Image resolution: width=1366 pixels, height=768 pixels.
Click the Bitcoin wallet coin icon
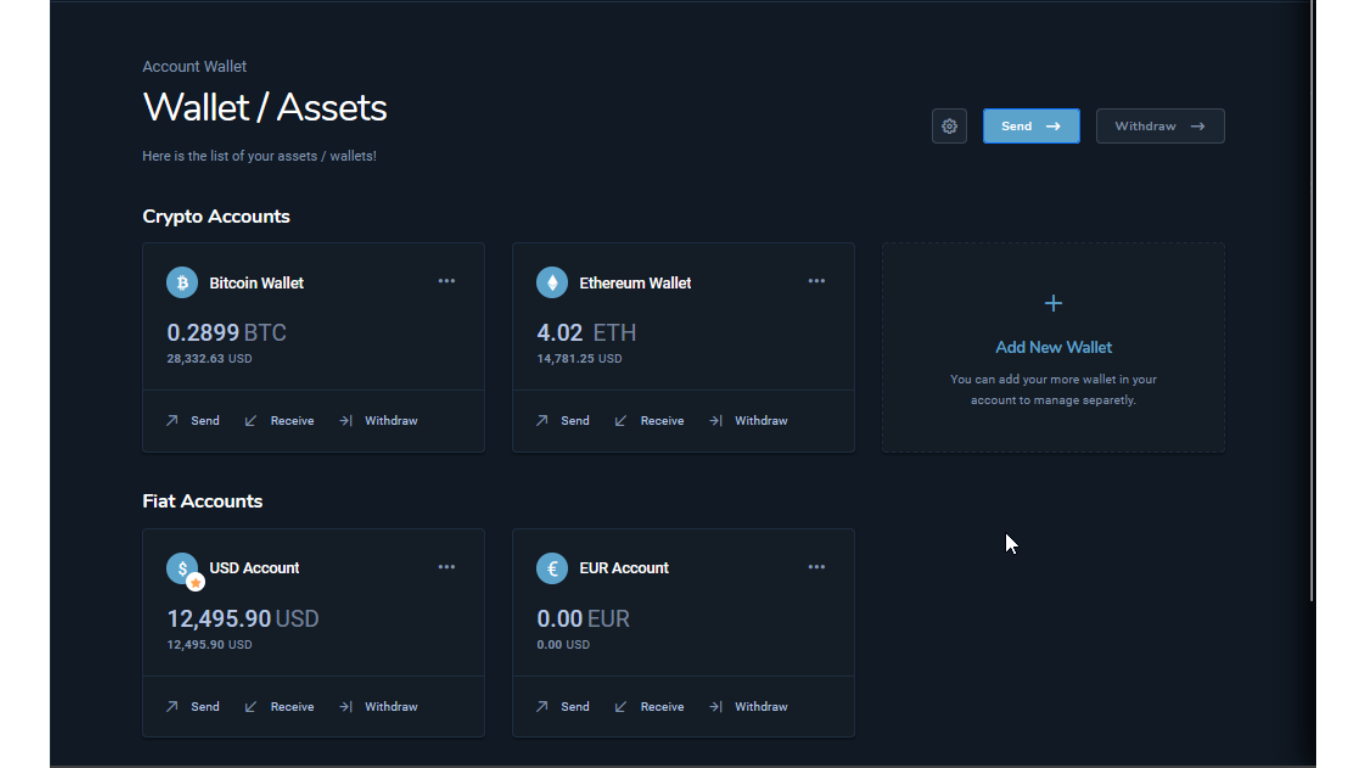coord(182,283)
